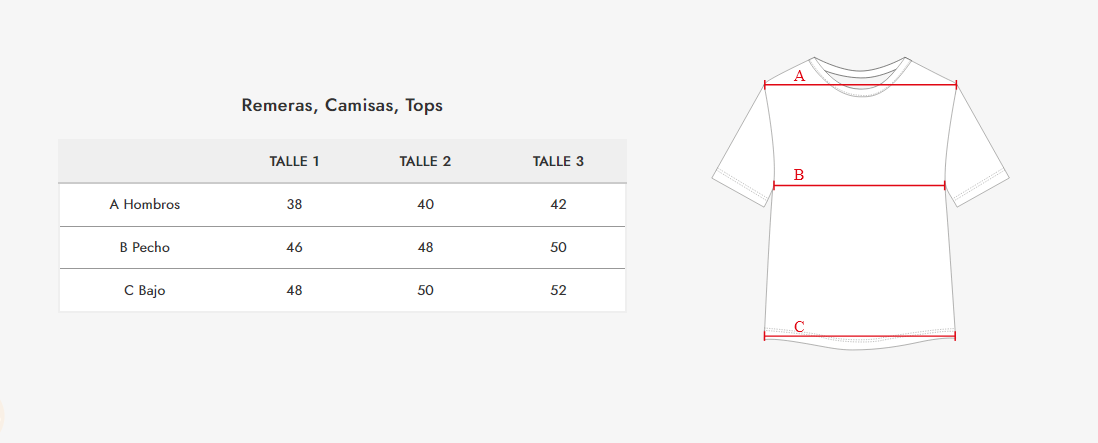
Task: Click the Bajo value 52
Action: pos(558,291)
